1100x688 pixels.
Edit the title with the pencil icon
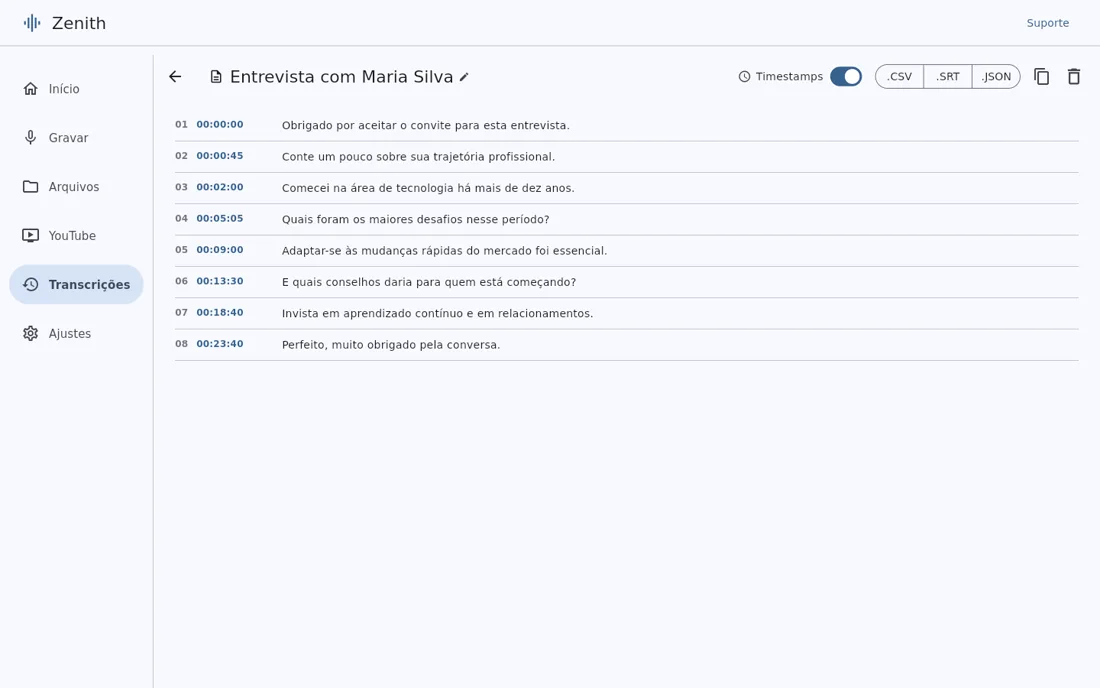point(464,76)
